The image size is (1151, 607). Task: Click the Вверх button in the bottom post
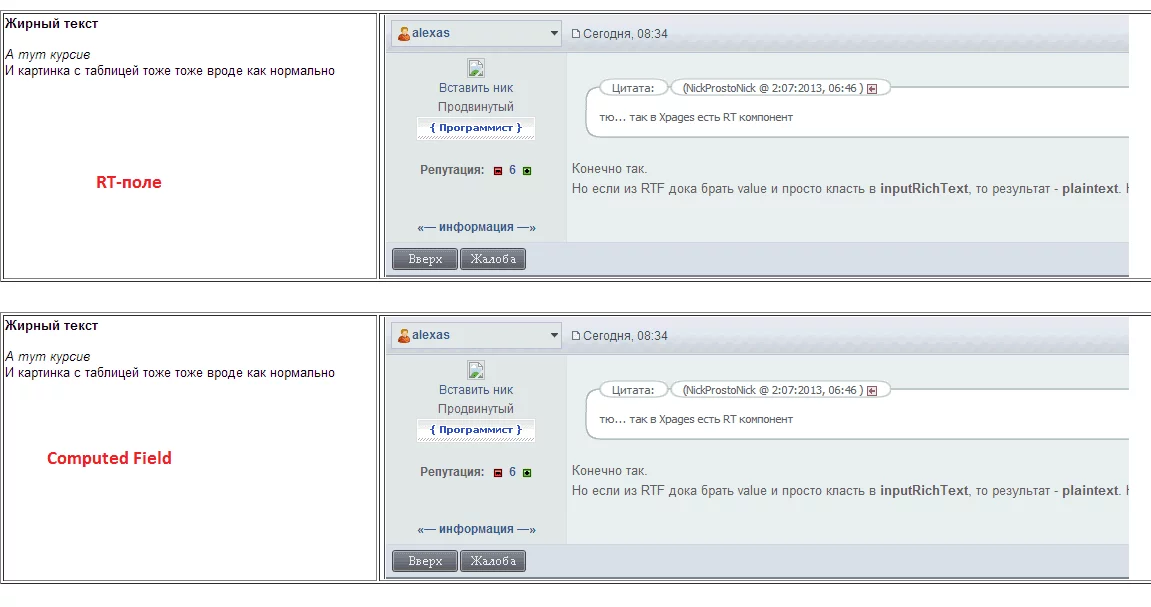pyautogui.click(x=425, y=561)
